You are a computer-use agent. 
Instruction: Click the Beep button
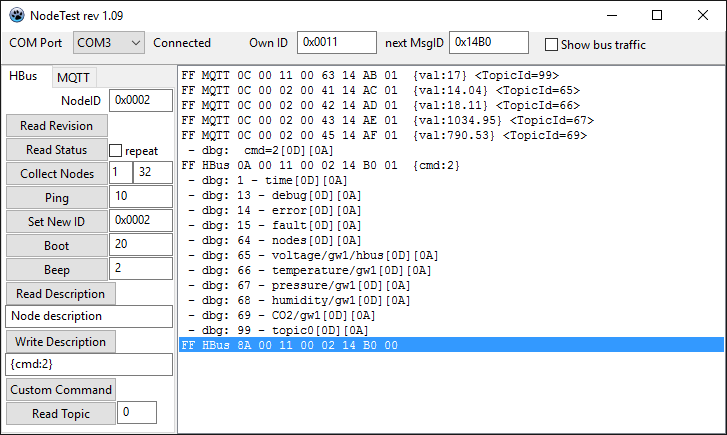(57, 270)
